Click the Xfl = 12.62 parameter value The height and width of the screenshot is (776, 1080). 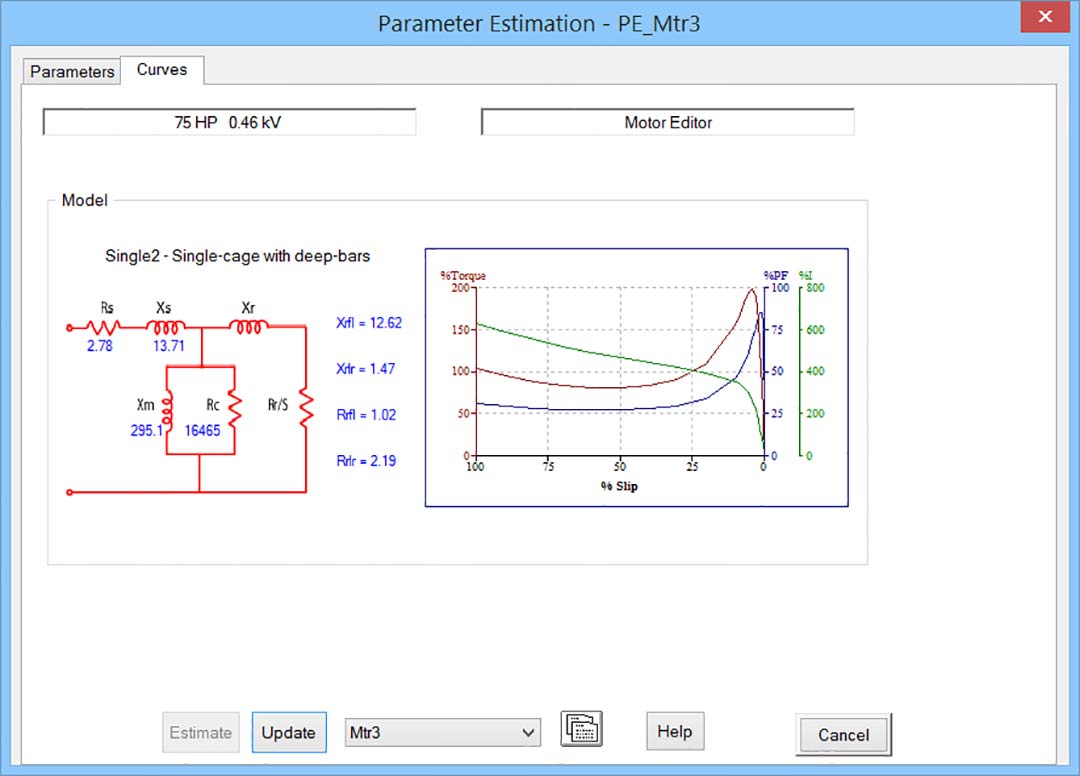[368, 323]
